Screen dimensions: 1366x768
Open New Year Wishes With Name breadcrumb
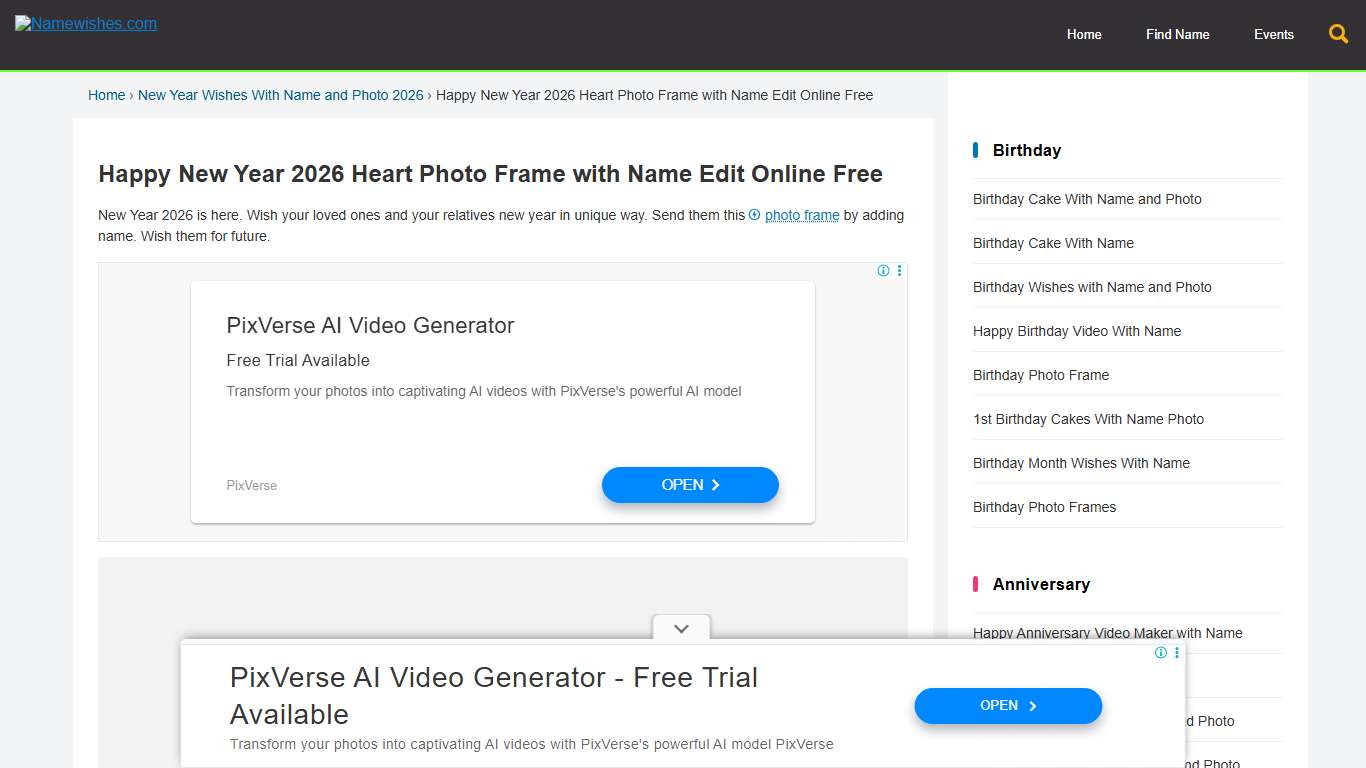click(x=280, y=95)
